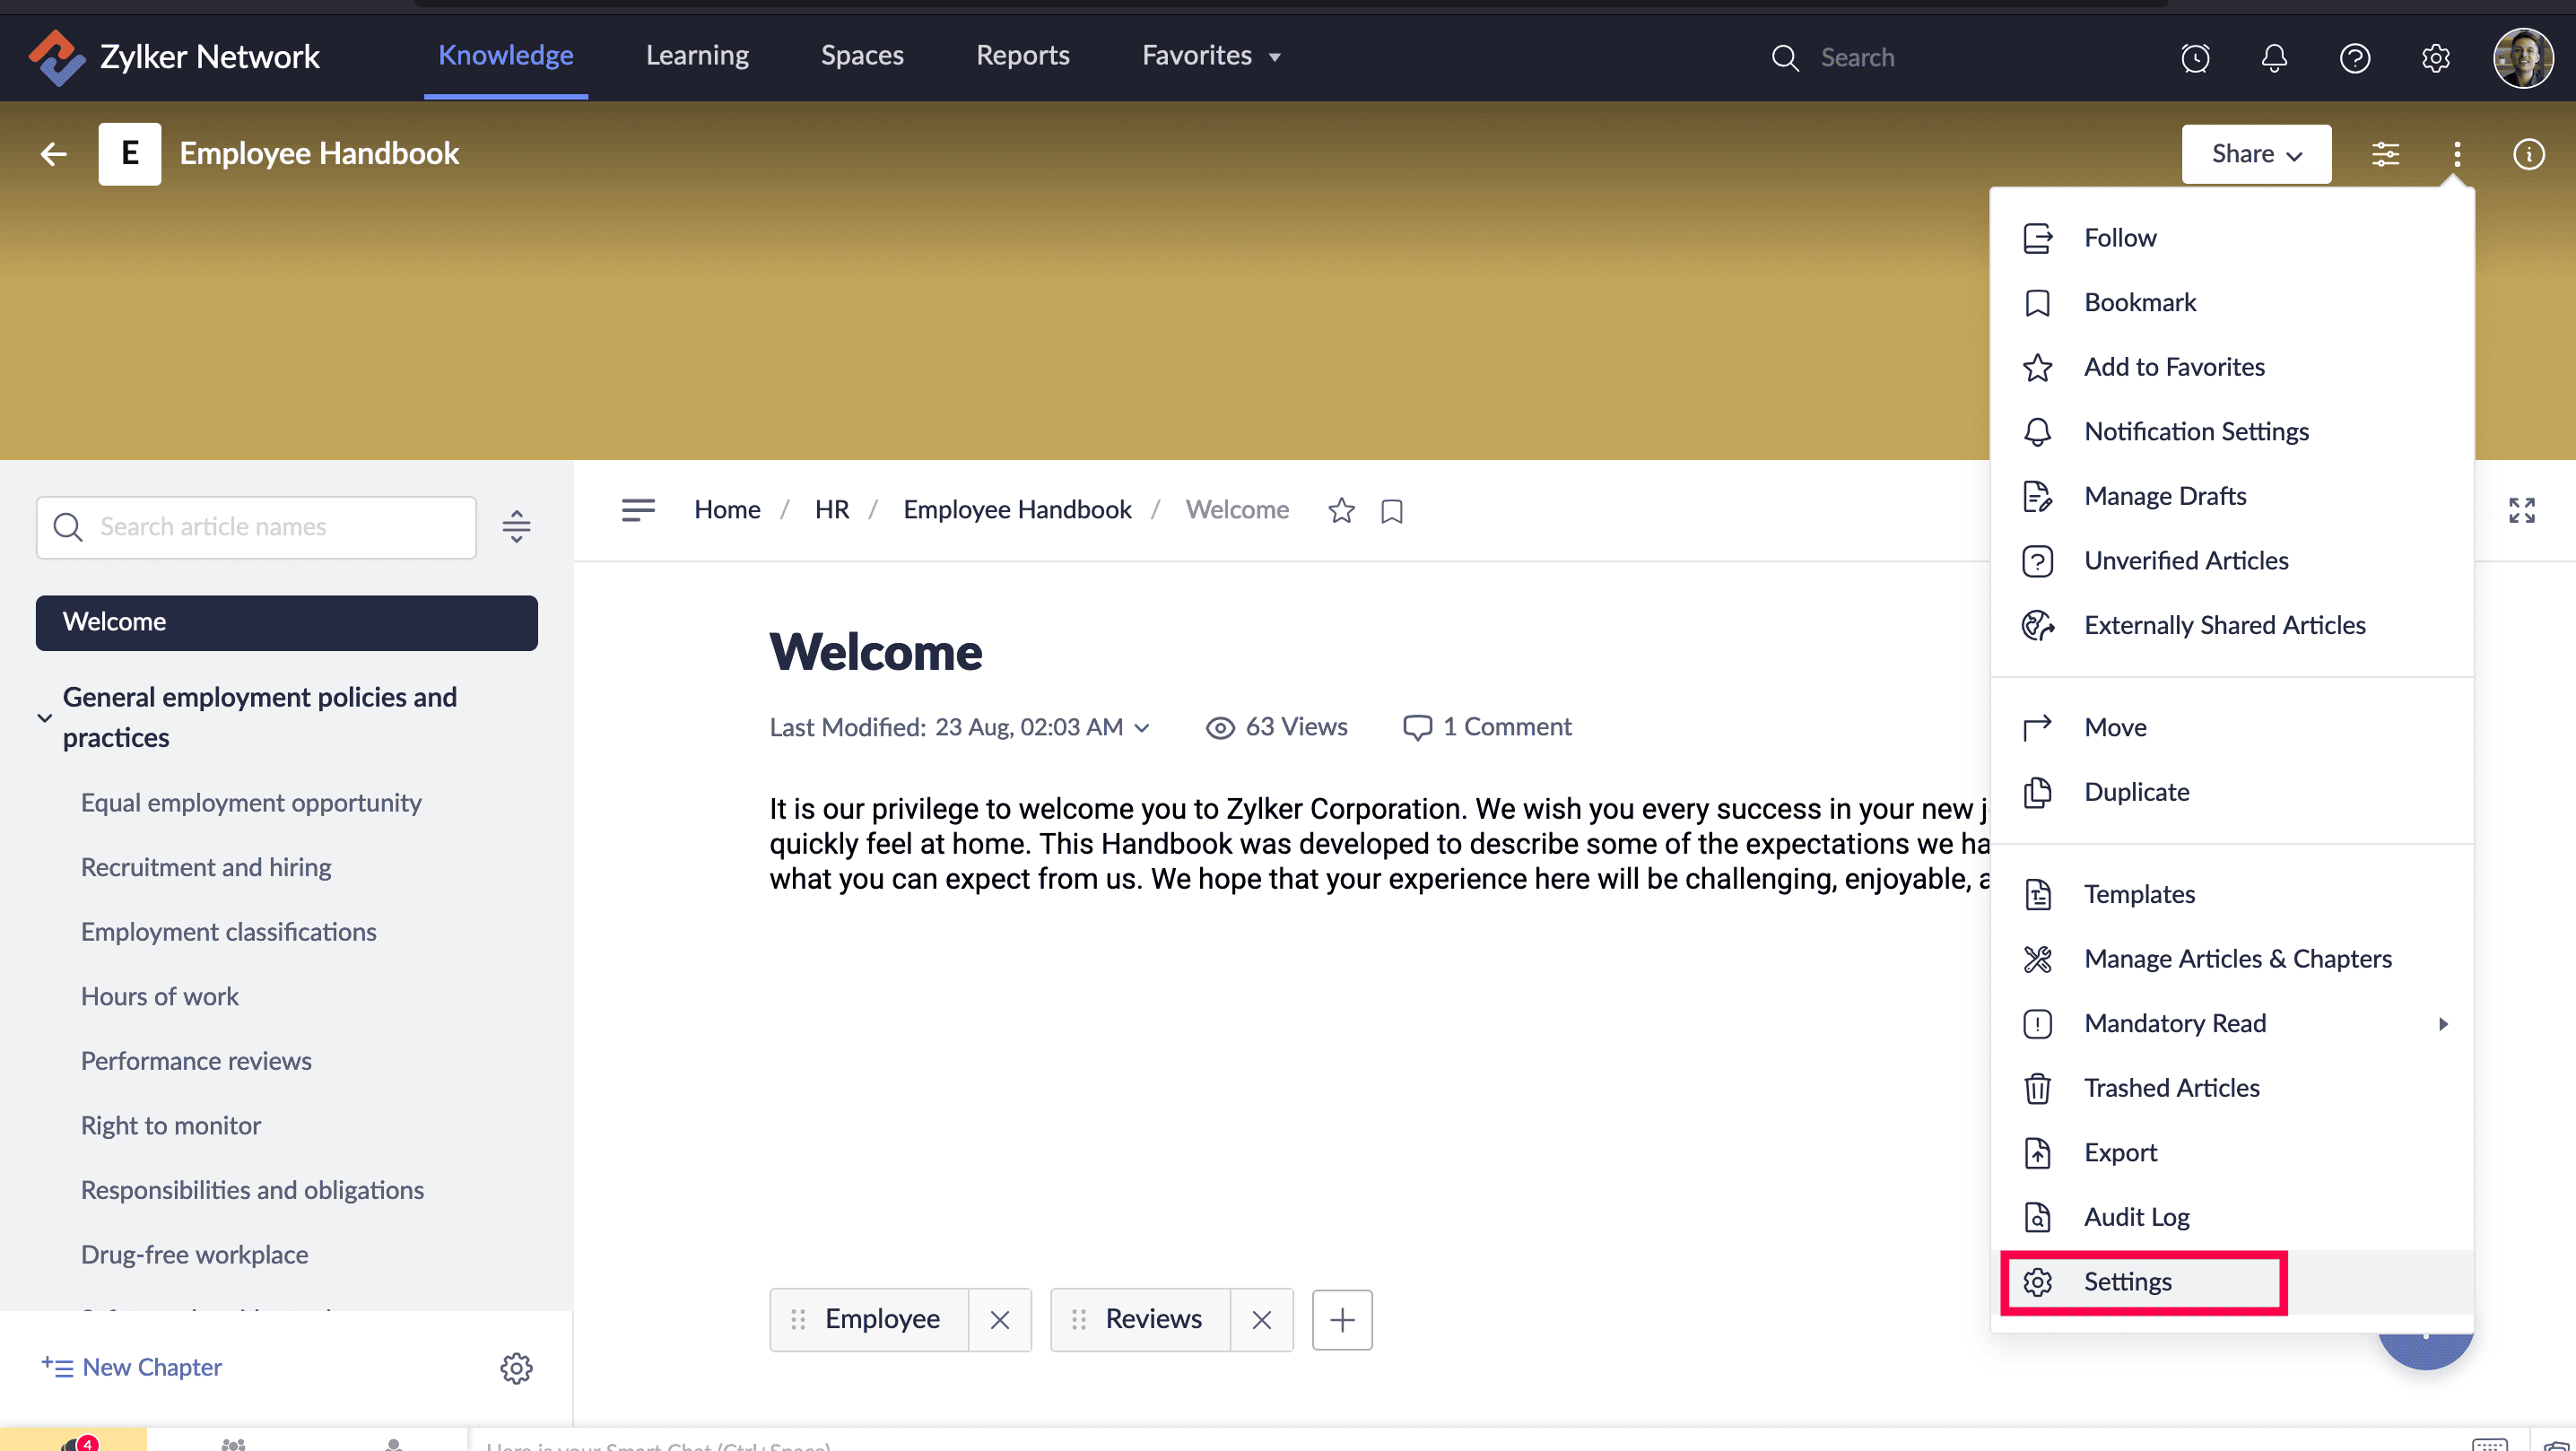Remove the Employee tag
Viewport: 2576px width, 1451px height.
tap(999, 1319)
